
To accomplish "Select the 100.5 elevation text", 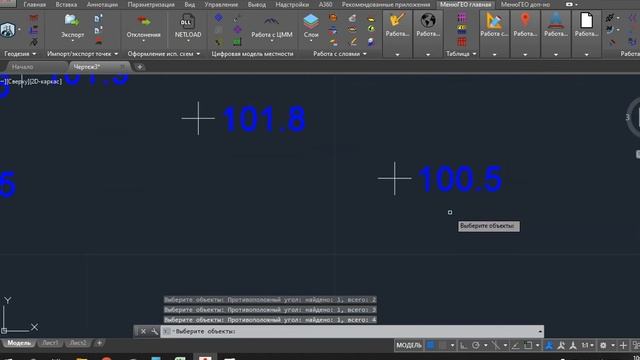I will coord(460,179).
